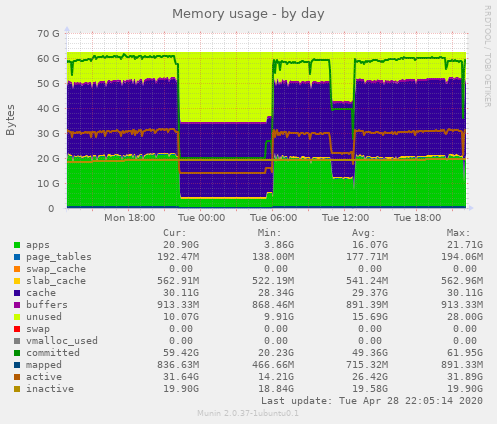Click the inactive average value 19.58G

[x=370, y=389]
